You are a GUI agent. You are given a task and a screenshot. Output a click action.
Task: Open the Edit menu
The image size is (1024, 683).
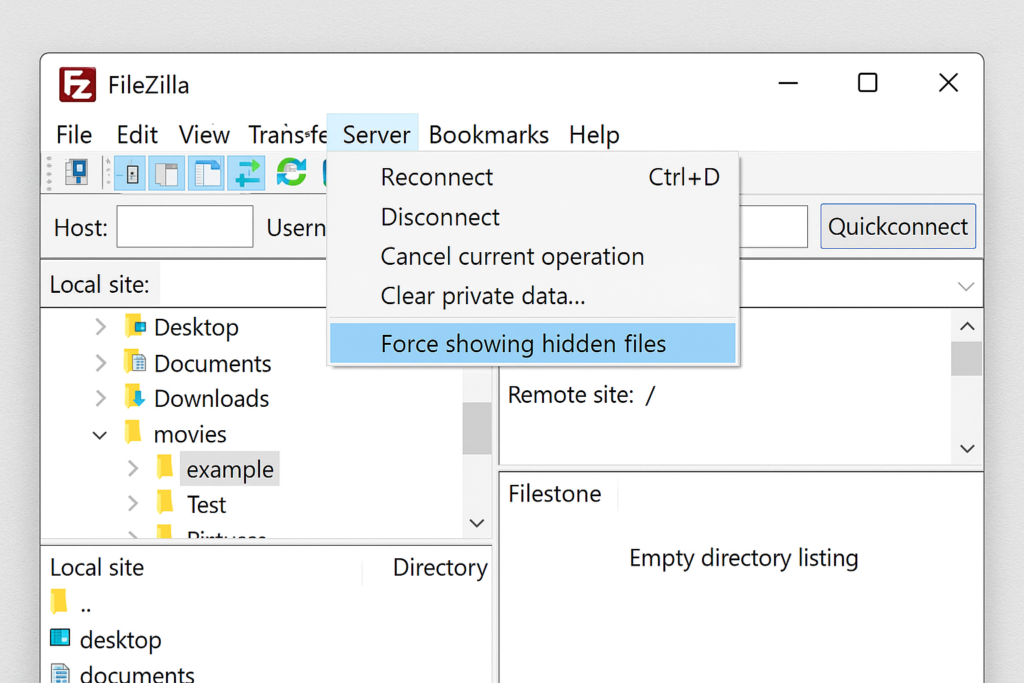[136, 135]
